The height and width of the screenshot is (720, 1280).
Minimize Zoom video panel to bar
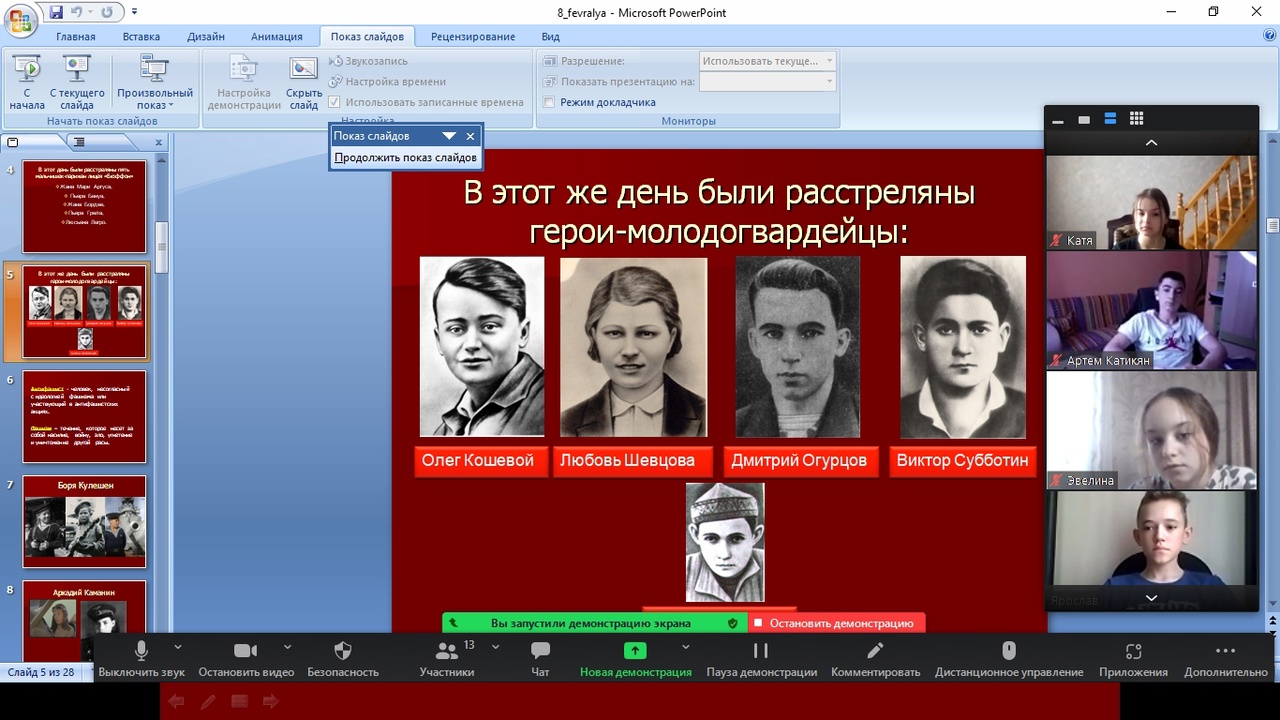pyautogui.click(x=1058, y=122)
